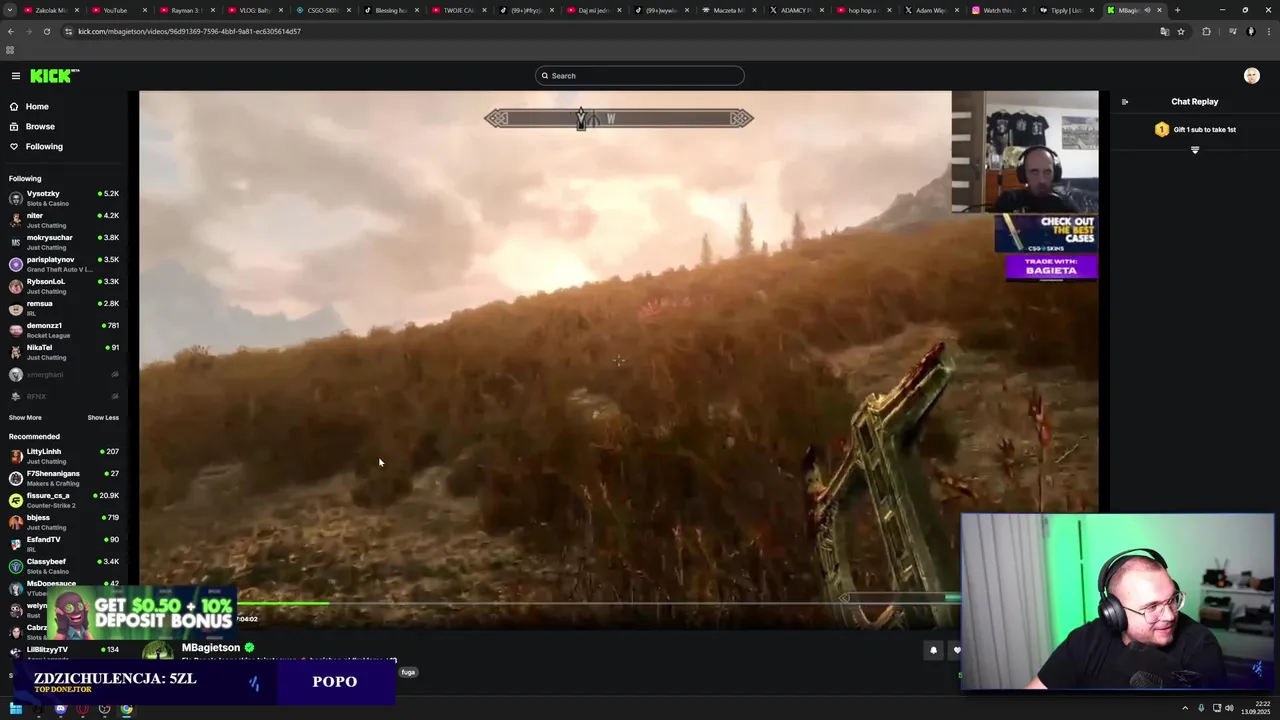Click Show Less in Following
The height and width of the screenshot is (720, 1280).
(x=103, y=418)
